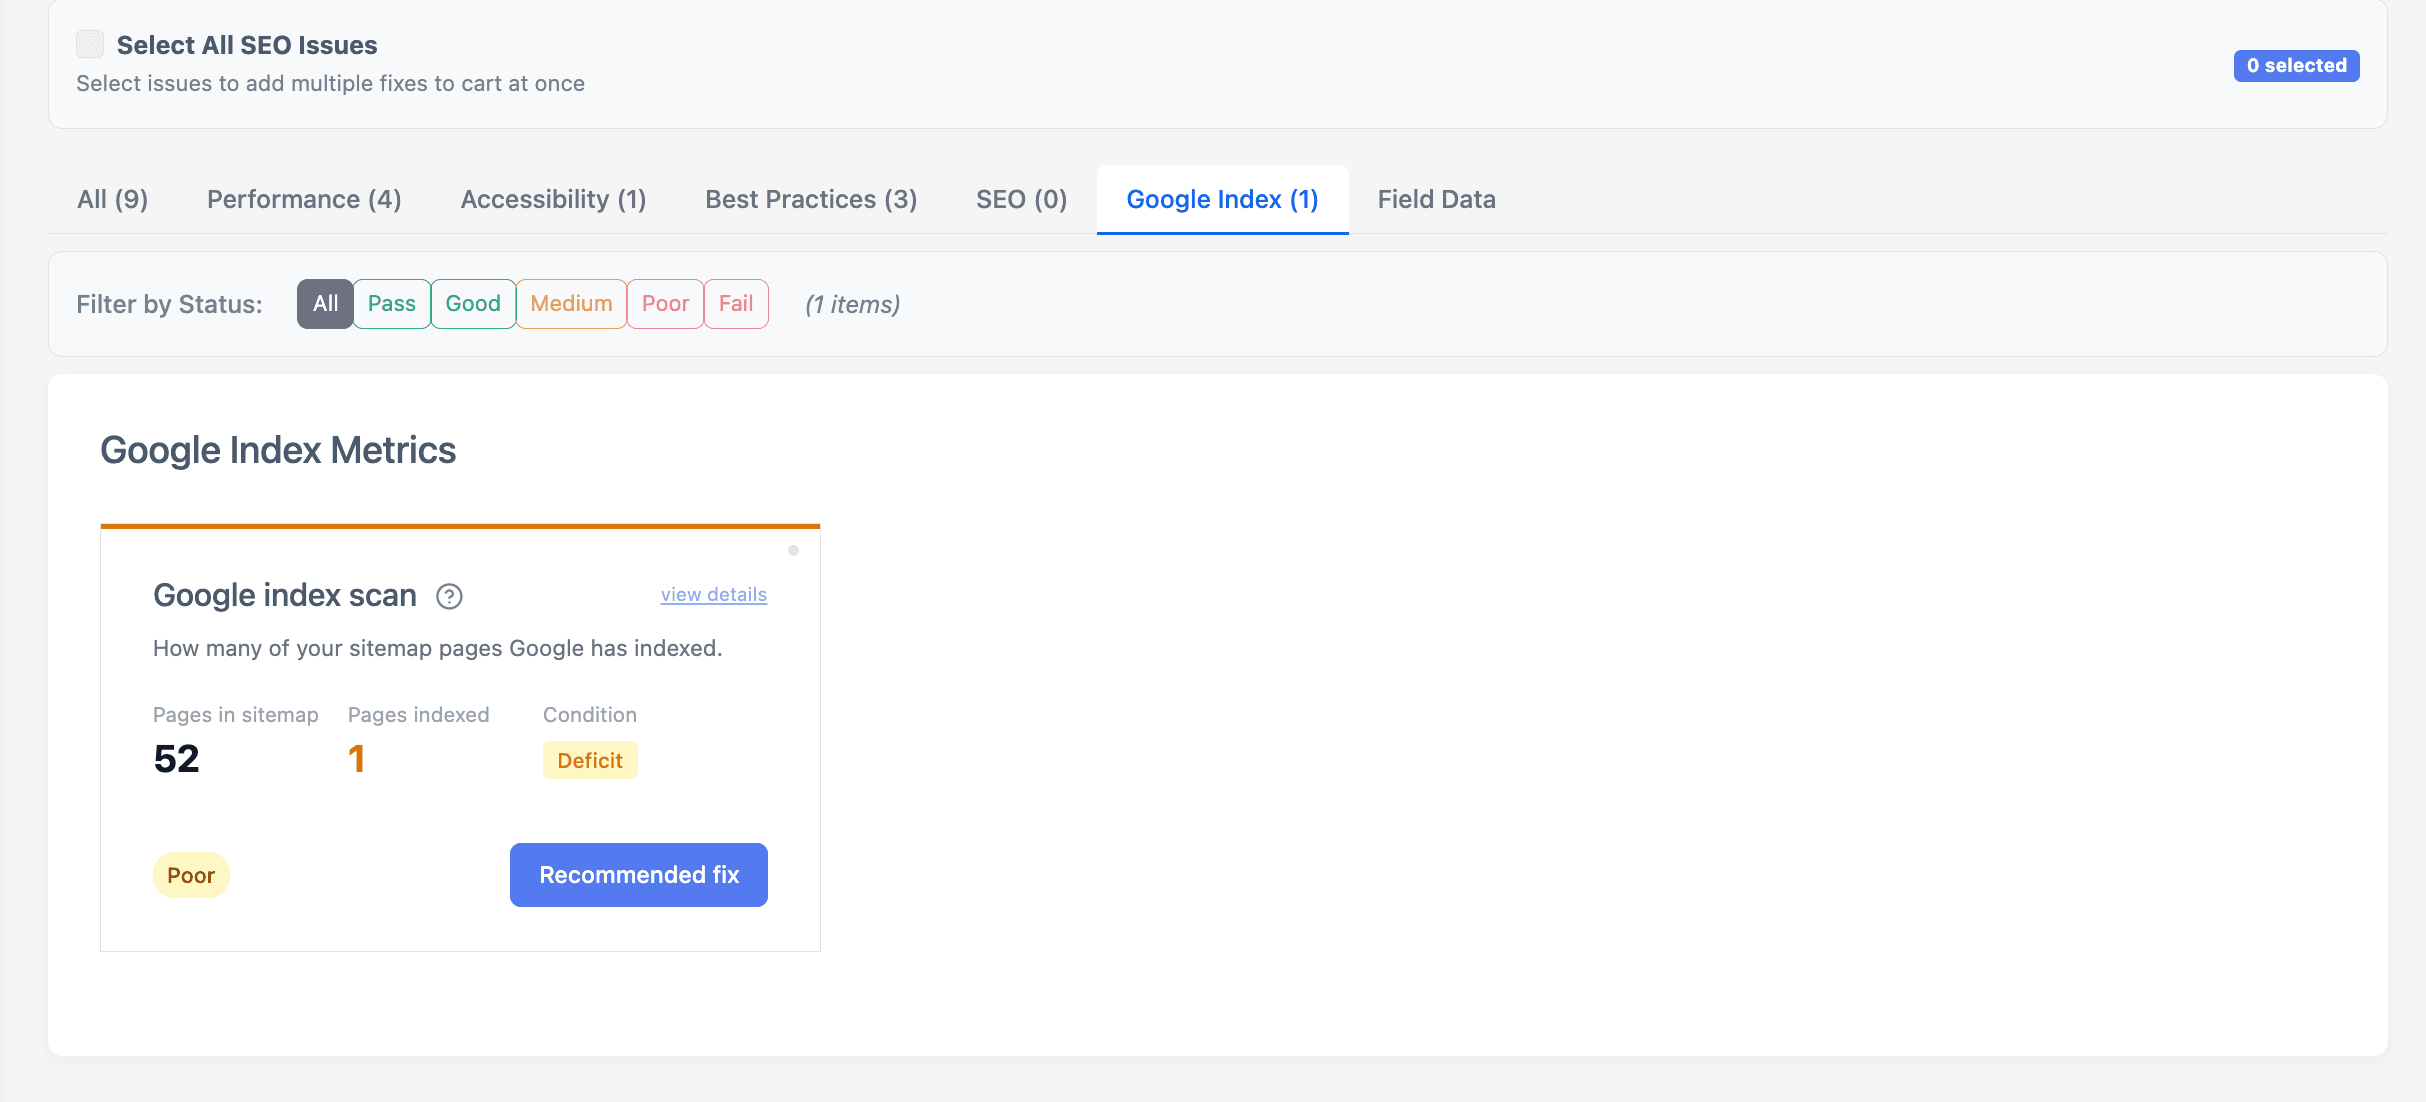The height and width of the screenshot is (1102, 2426).
Task: Select the All status filter
Action: (325, 304)
